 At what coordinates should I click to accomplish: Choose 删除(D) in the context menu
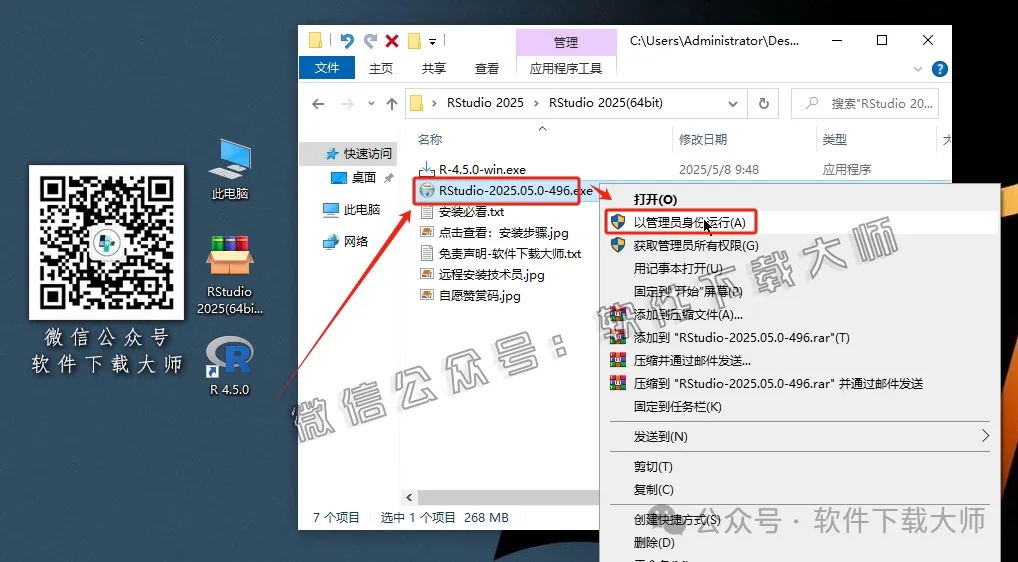tap(654, 542)
